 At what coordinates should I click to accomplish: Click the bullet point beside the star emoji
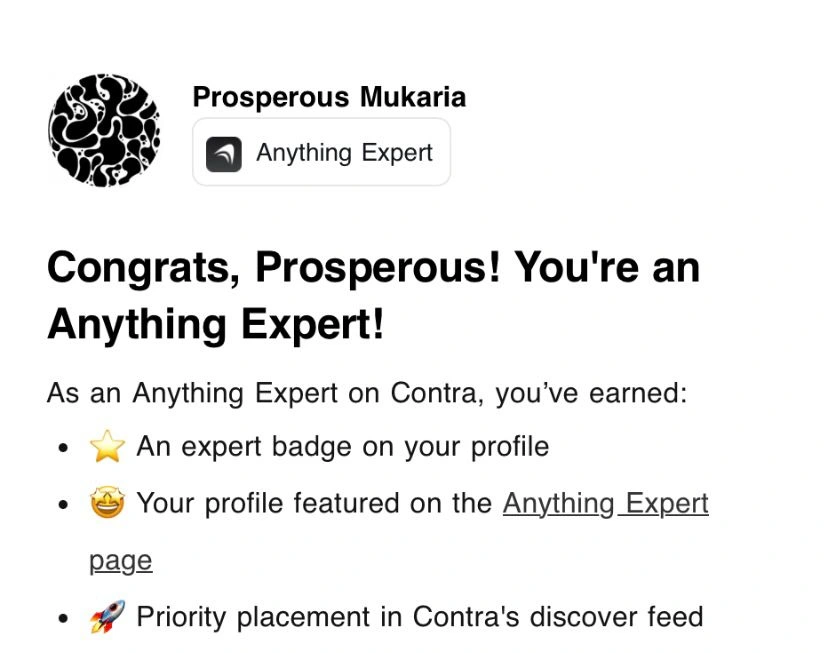(64, 448)
